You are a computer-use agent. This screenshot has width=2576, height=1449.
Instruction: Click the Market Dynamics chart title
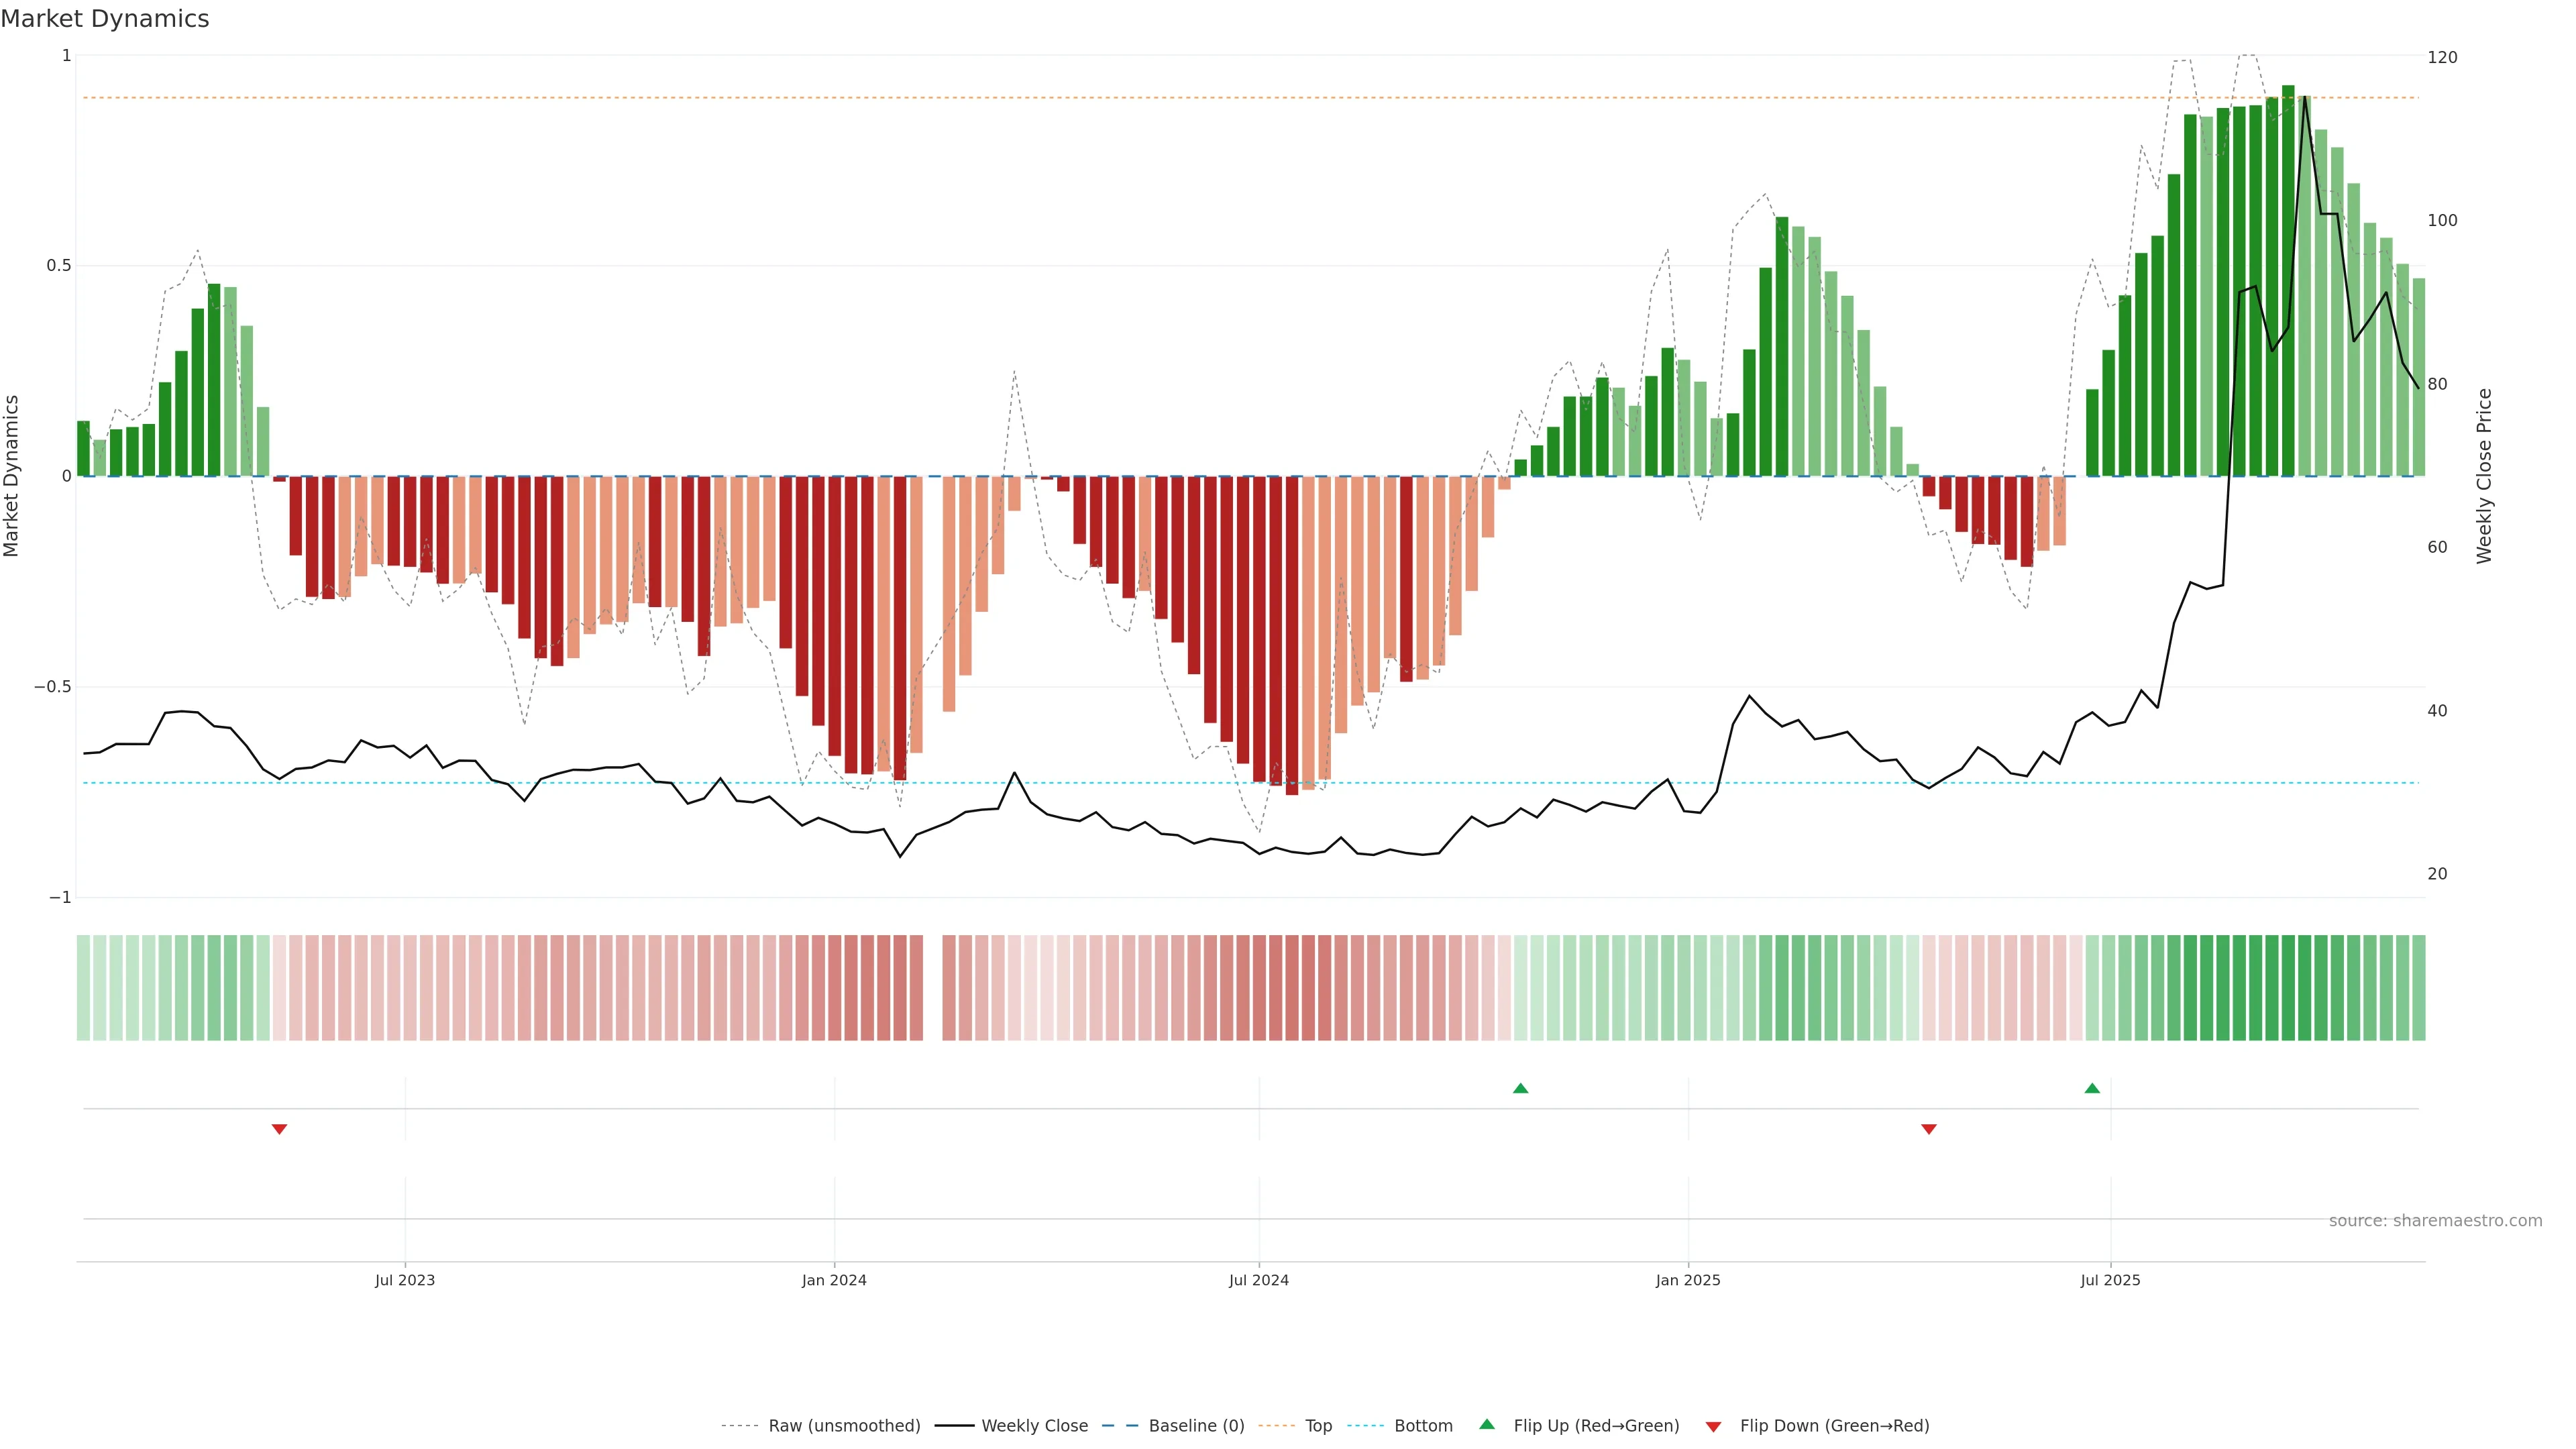105,19
